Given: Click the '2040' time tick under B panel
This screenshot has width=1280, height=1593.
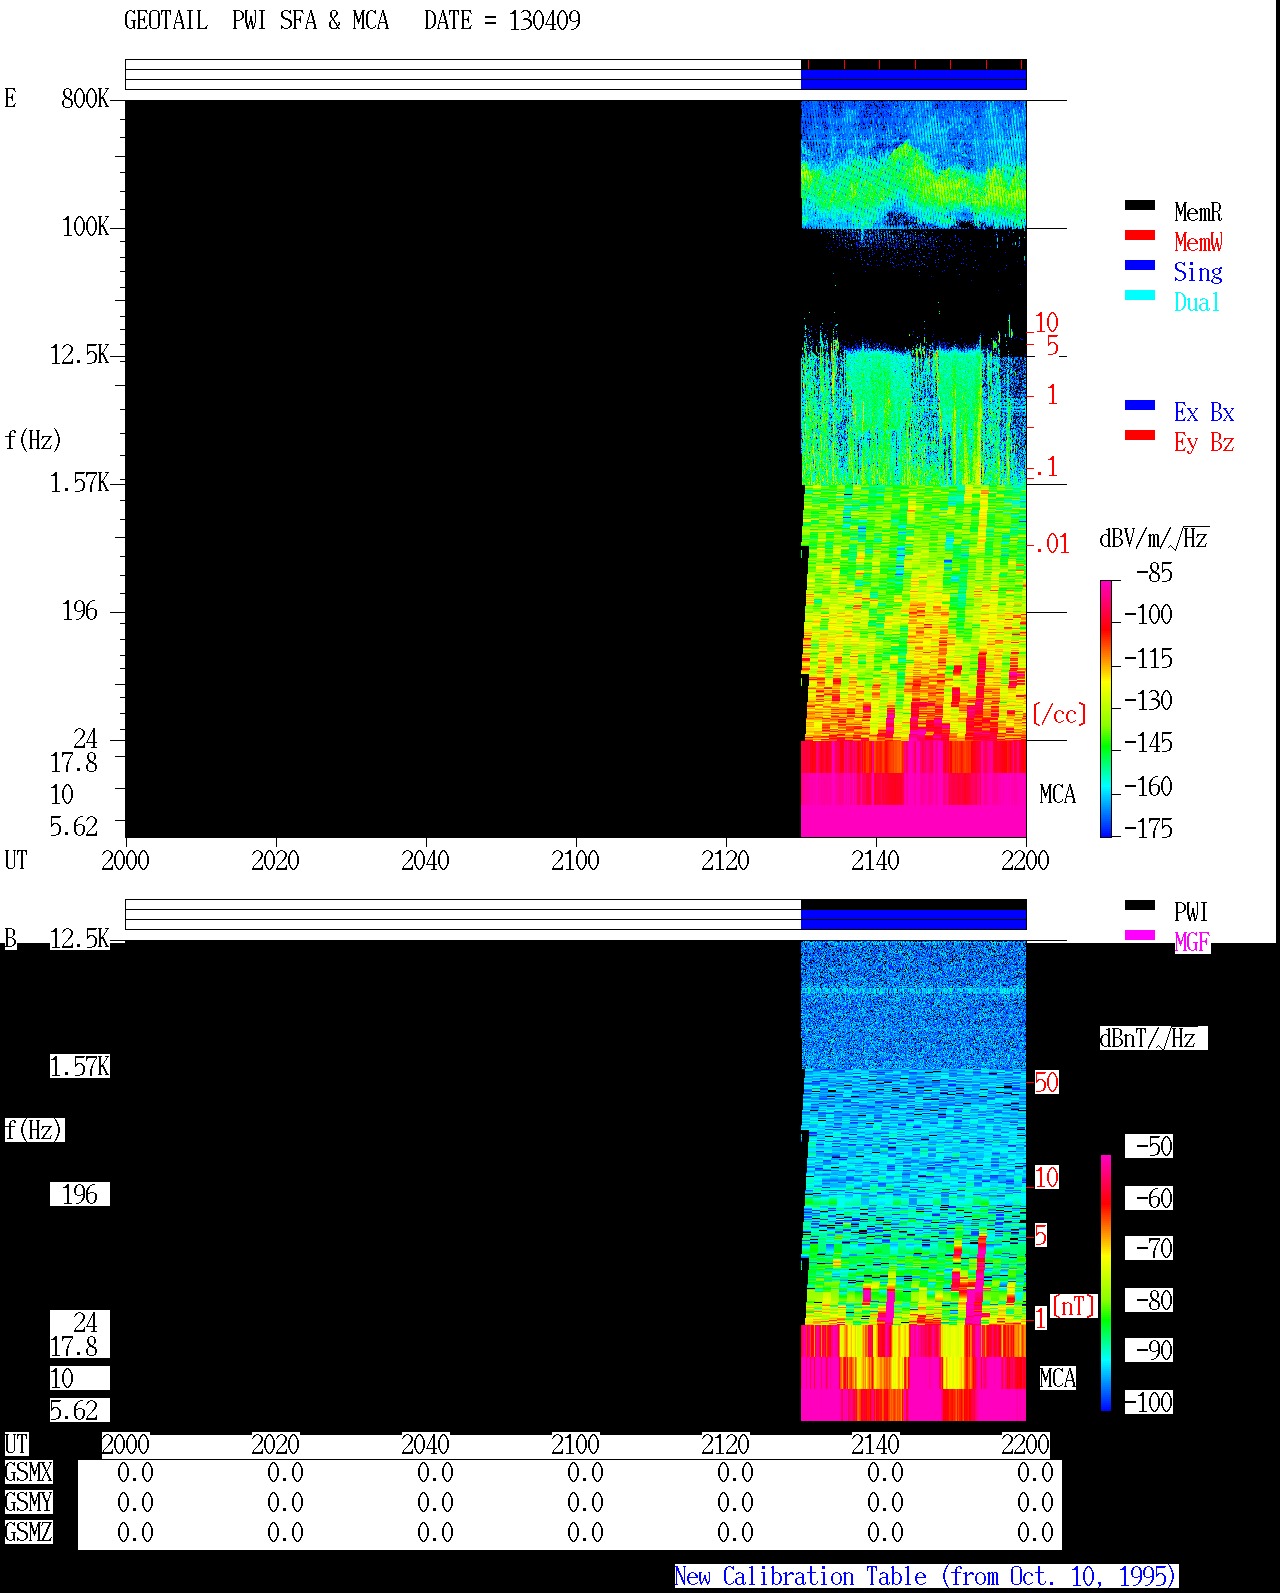Looking at the screenshot, I should point(425,1444).
